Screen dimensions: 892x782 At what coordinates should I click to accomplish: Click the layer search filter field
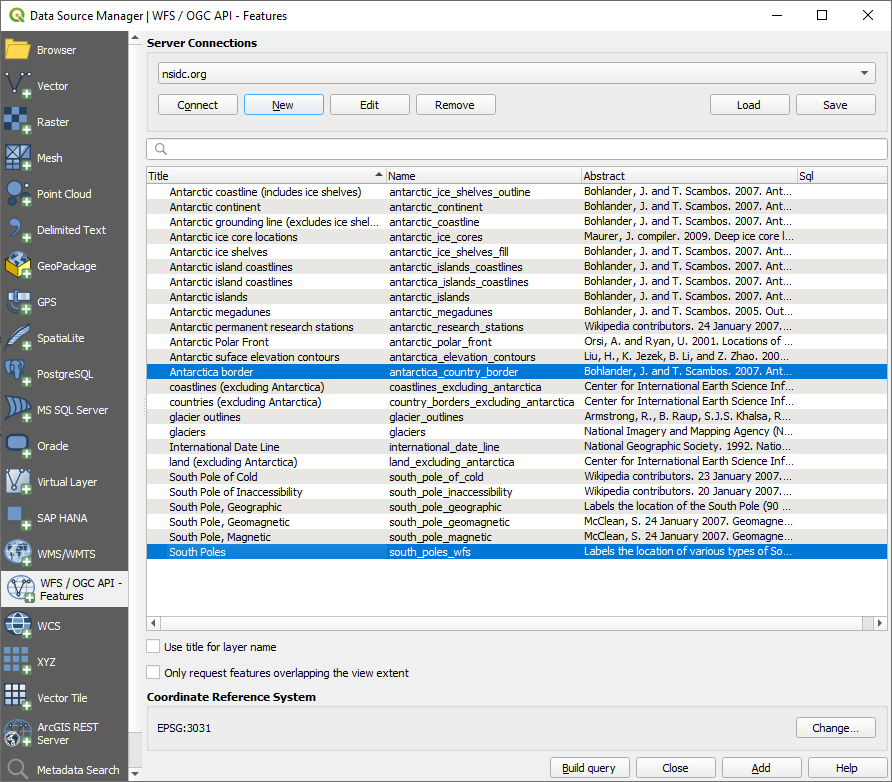tap(516, 149)
